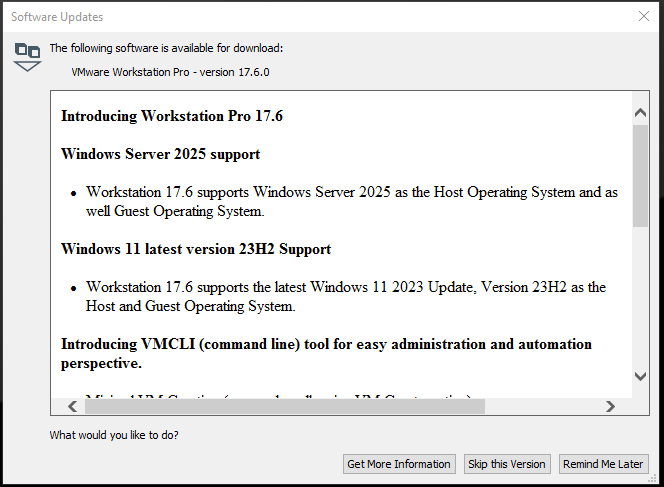The height and width of the screenshot is (487, 664).
Task: Click the Introducing Workstation Pro 17.6 heading
Action: [172, 116]
